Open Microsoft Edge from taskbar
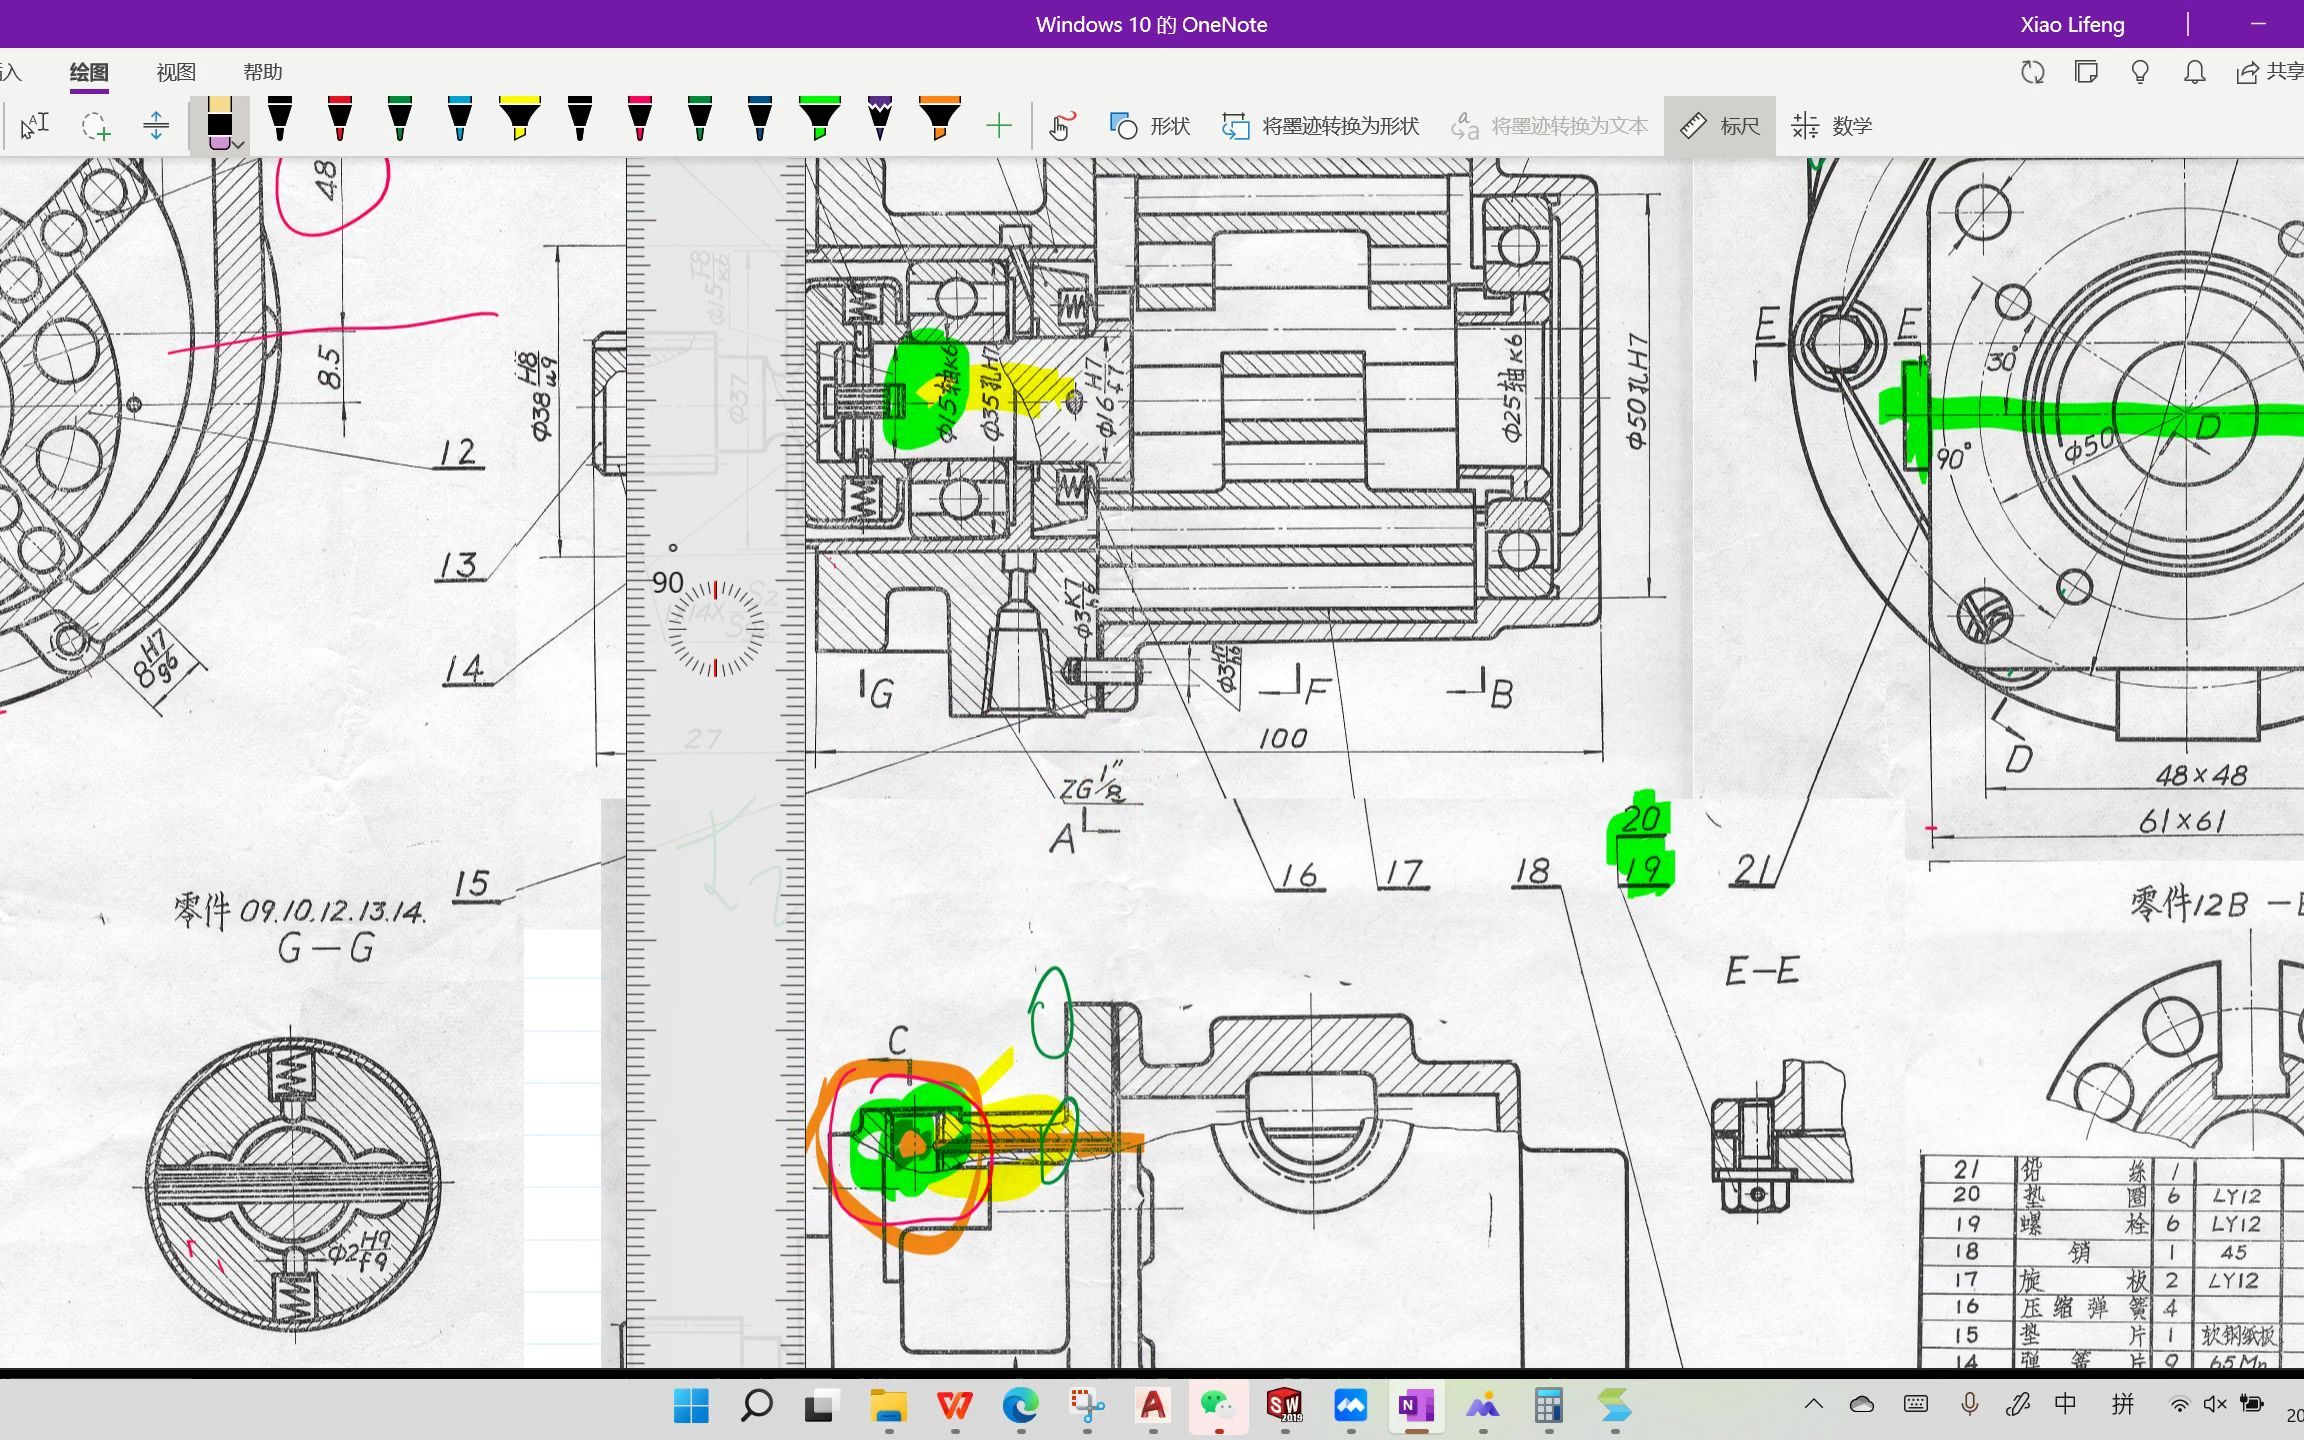The image size is (2304, 1440). coord(1020,1406)
